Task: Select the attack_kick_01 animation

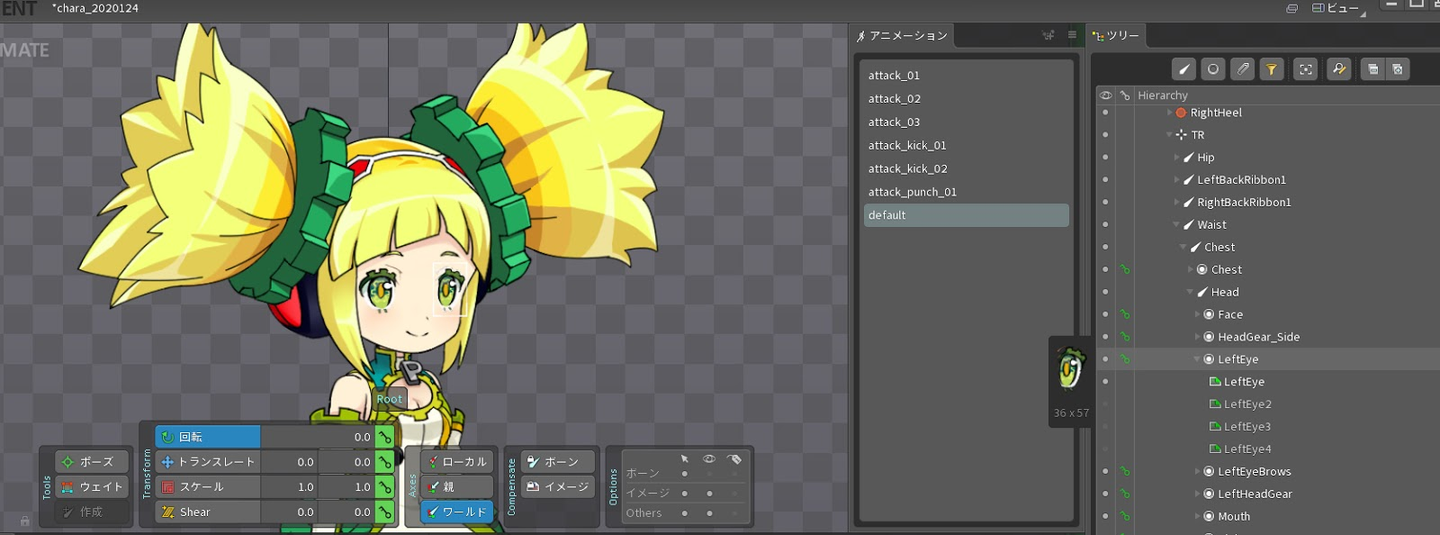Action: click(x=907, y=145)
